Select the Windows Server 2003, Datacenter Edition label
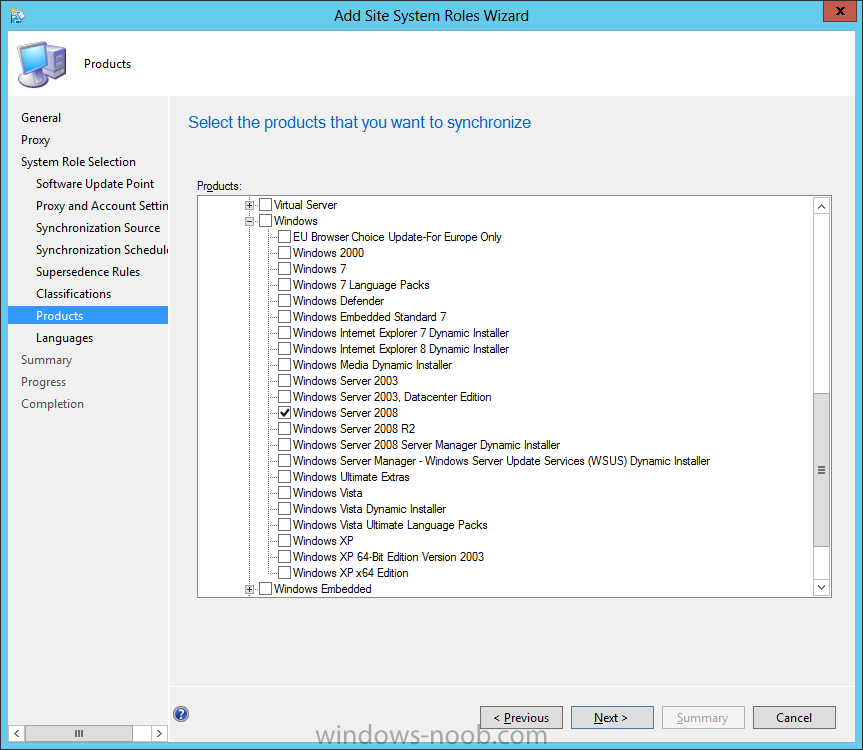 point(392,397)
